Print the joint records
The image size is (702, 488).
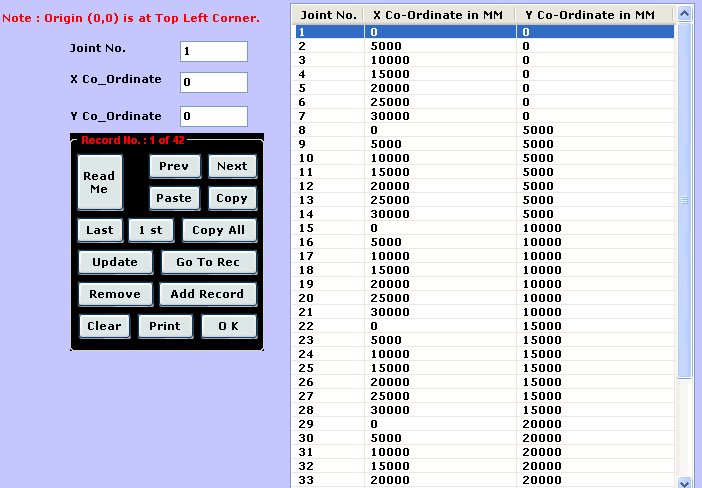point(165,326)
